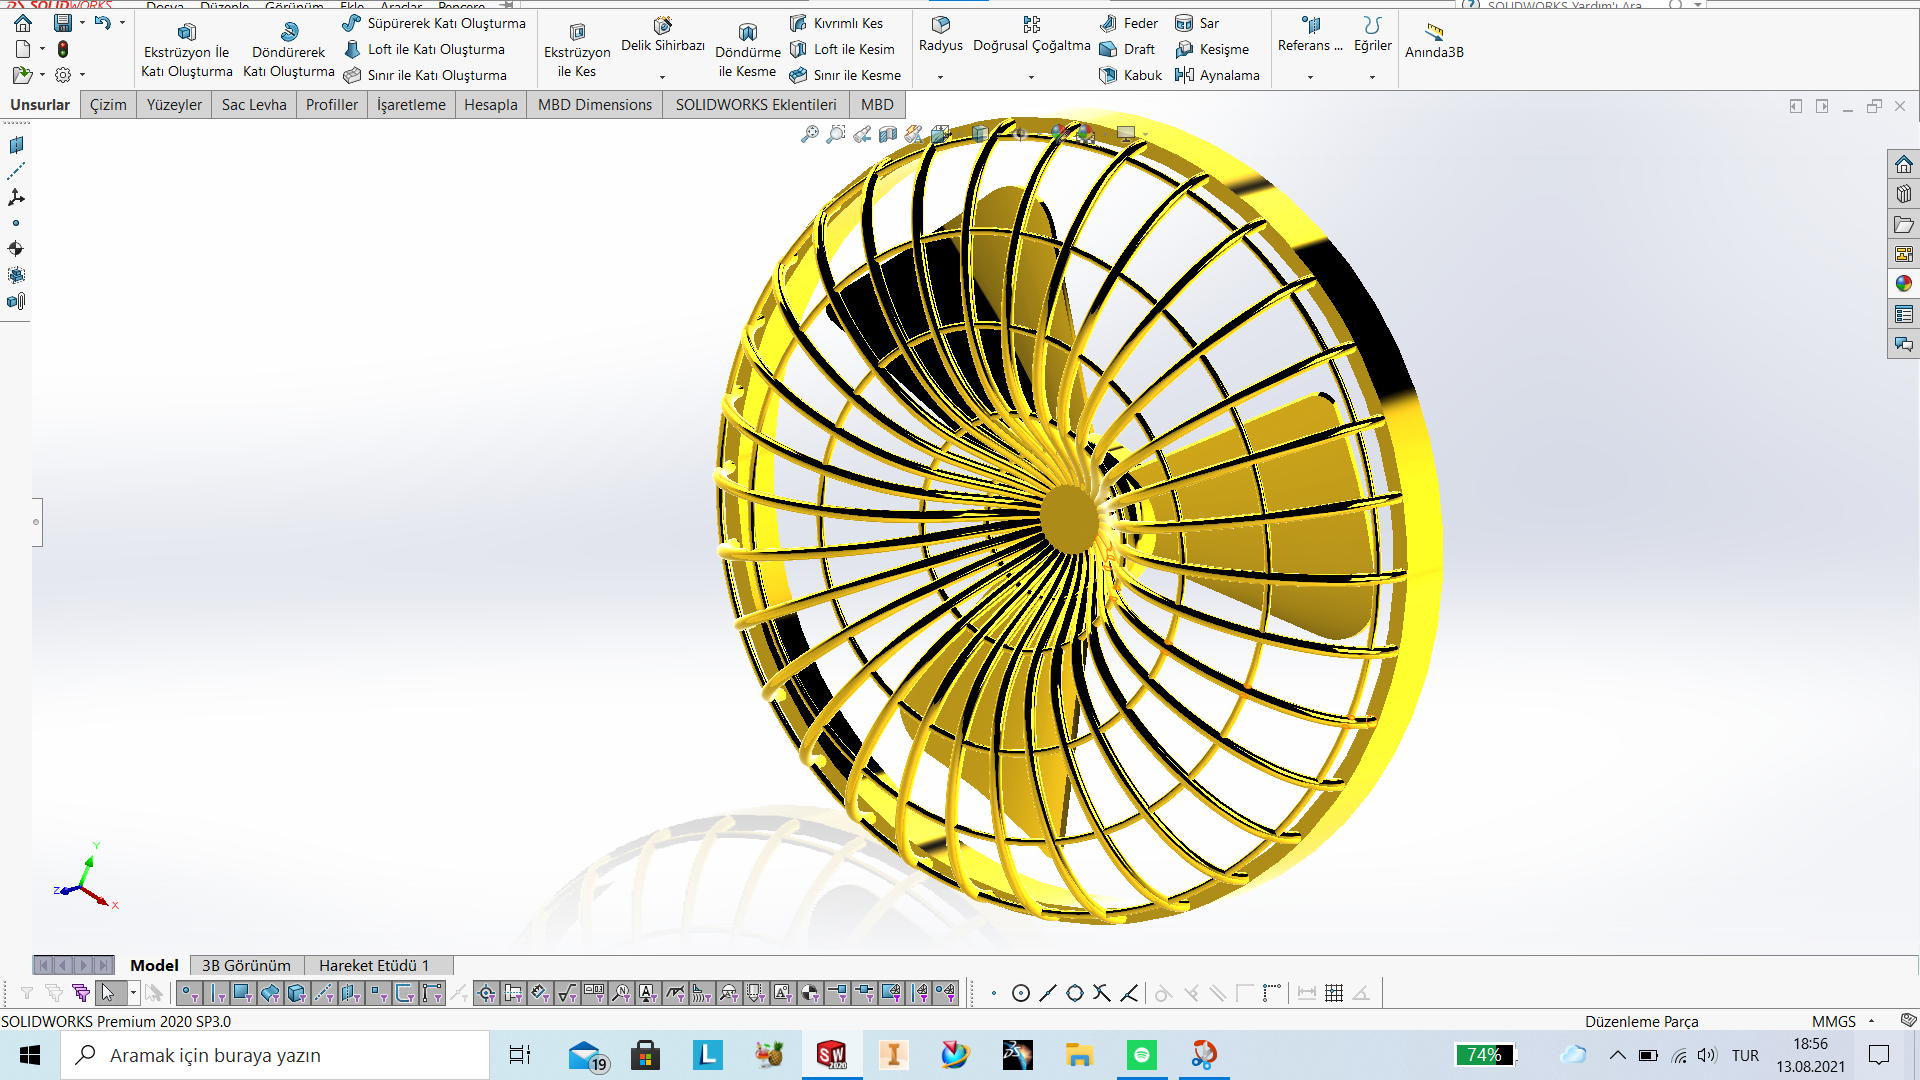Expand the Eğriler dropdown arrow

pyautogui.click(x=1372, y=77)
